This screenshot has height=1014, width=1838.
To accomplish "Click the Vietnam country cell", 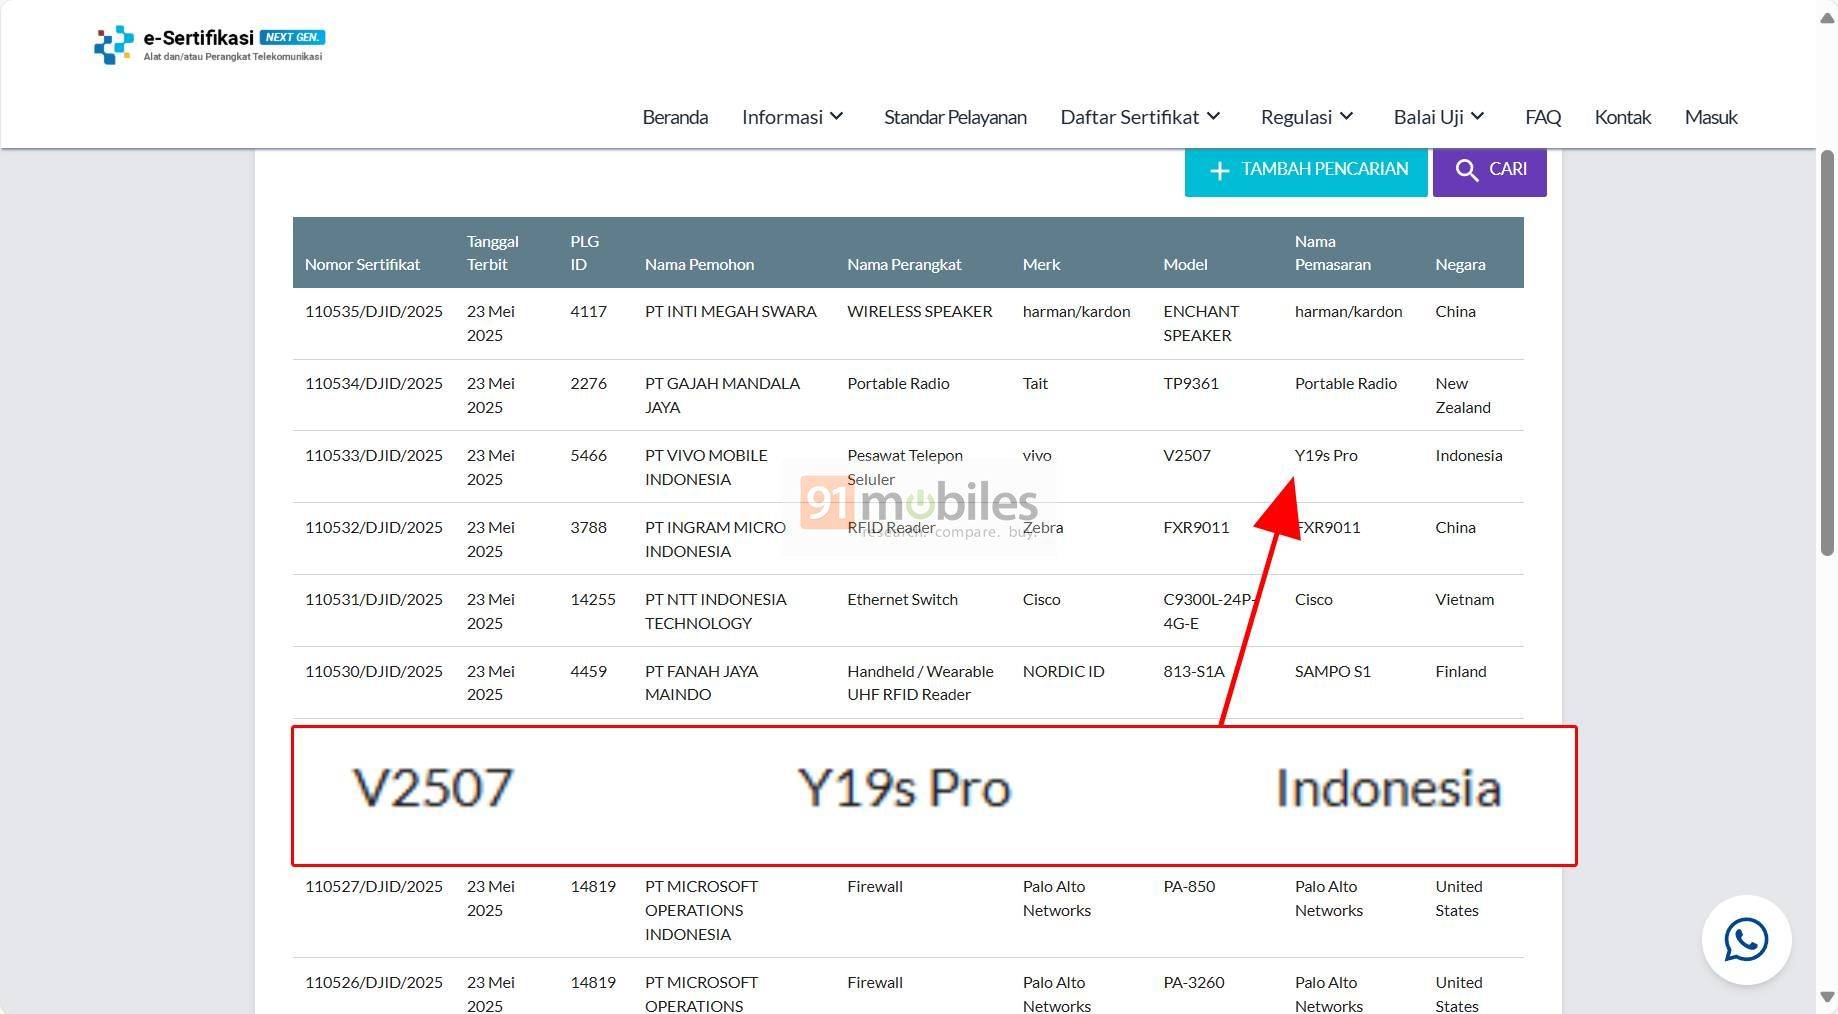I will [1464, 599].
